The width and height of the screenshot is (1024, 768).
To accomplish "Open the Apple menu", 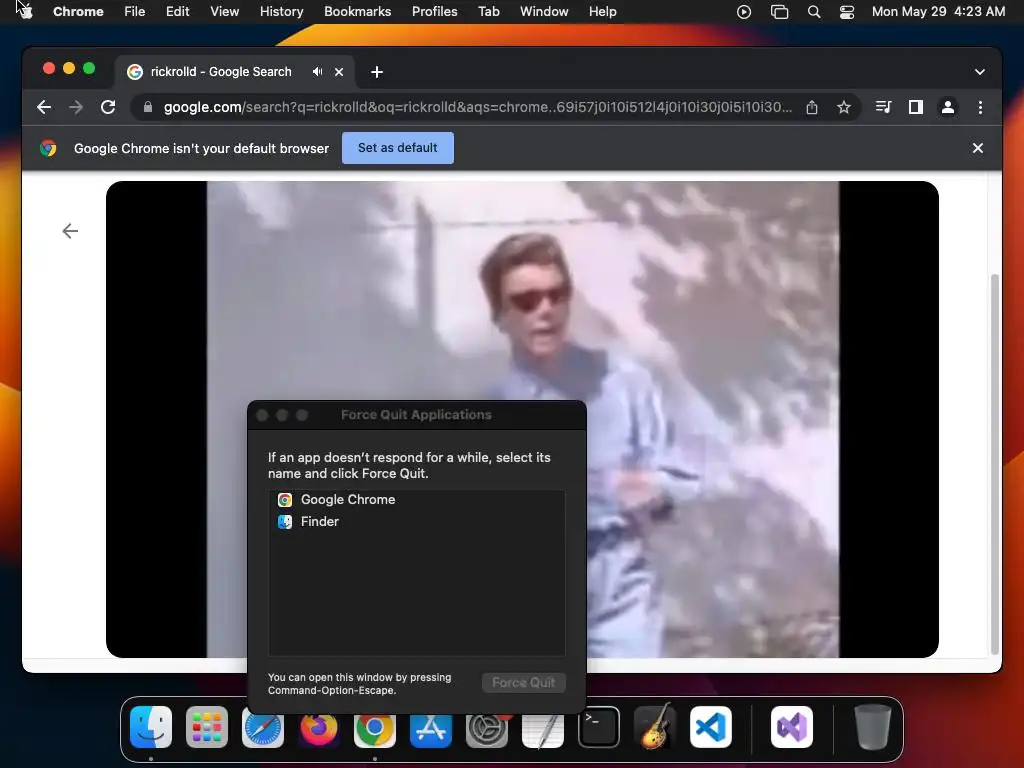I will [25, 11].
